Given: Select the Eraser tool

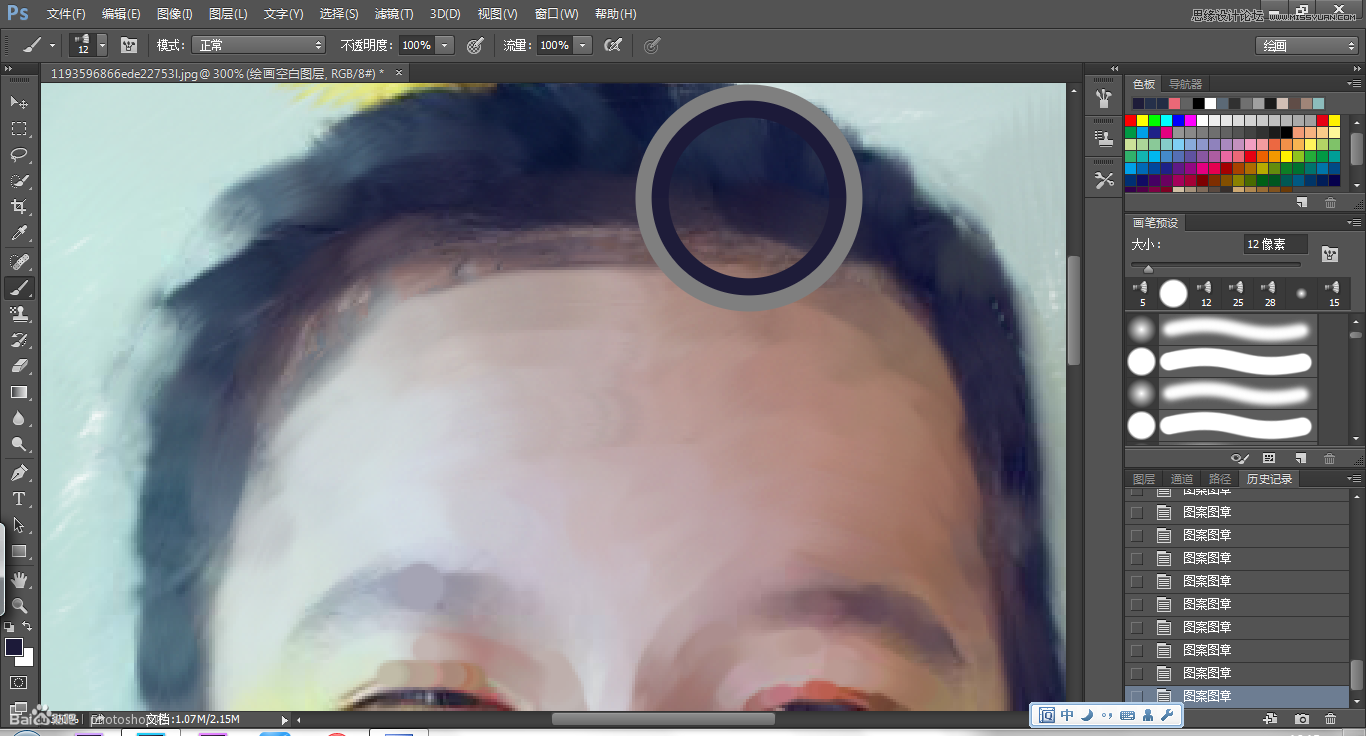Looking at the screenshot, I should [x=20, y=366].
